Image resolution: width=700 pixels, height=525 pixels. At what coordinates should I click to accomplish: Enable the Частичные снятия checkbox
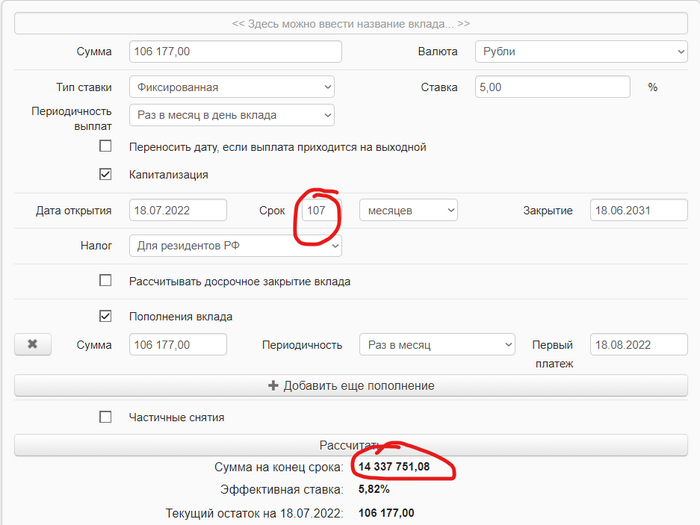click(x=105, y=417)
